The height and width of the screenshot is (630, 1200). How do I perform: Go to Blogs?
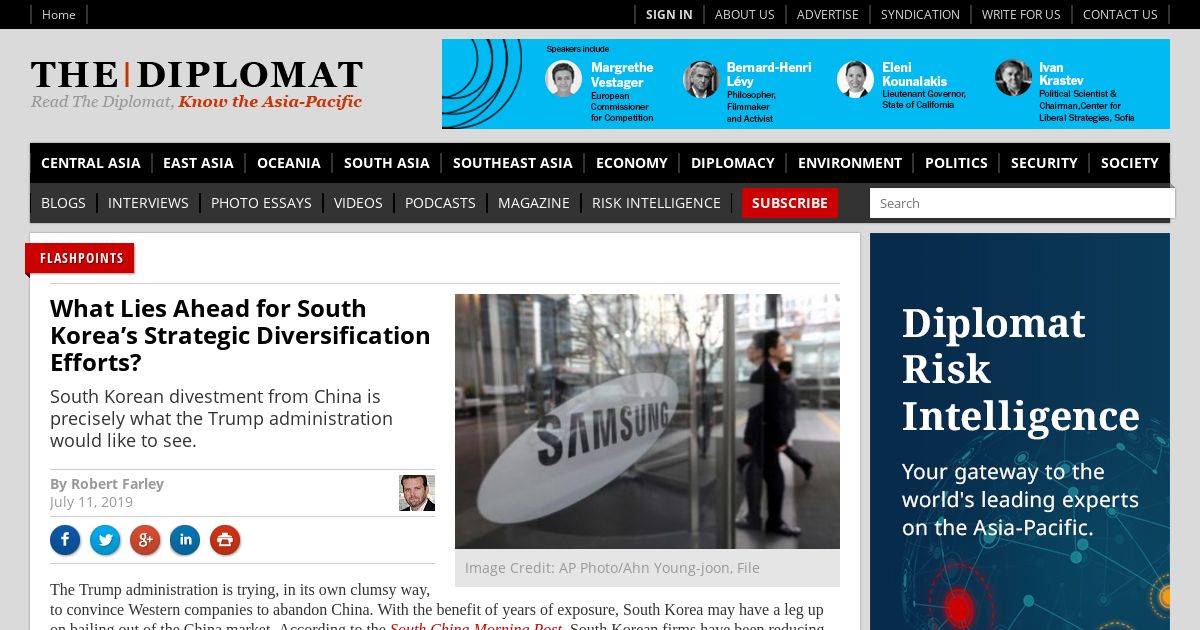click(63, 203)
